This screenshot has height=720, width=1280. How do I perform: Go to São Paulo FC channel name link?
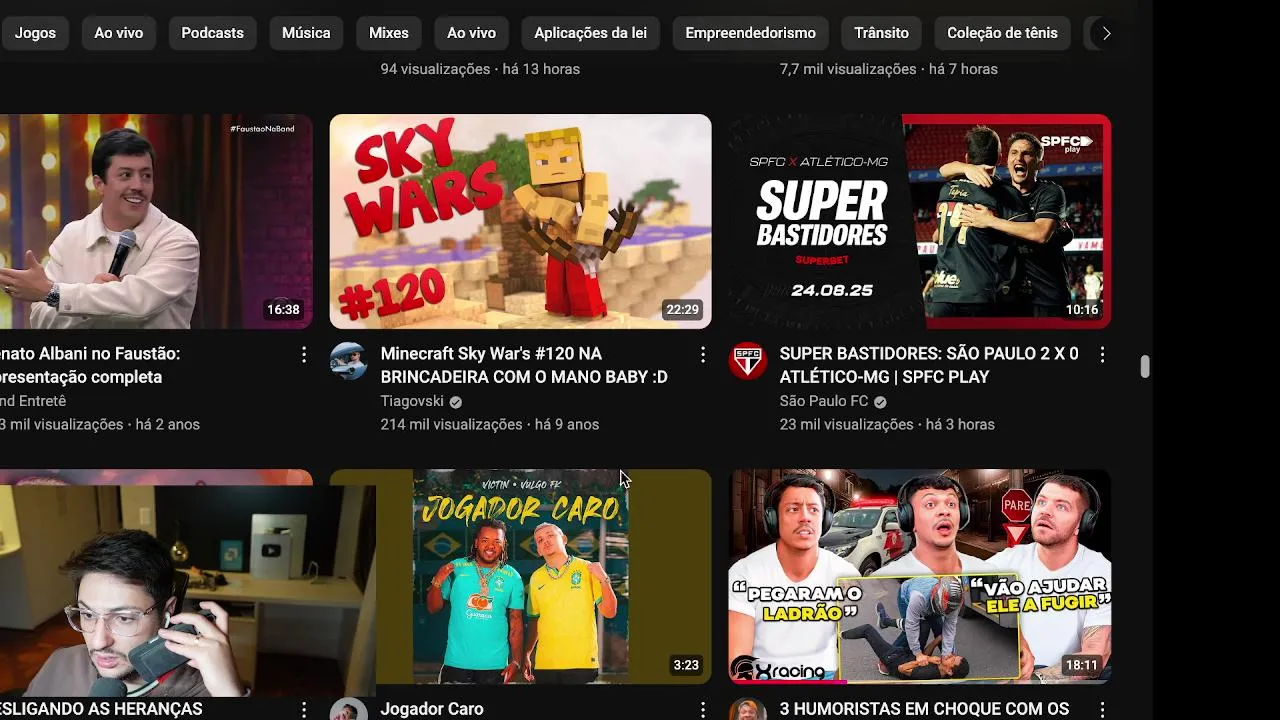click(824, 401)
